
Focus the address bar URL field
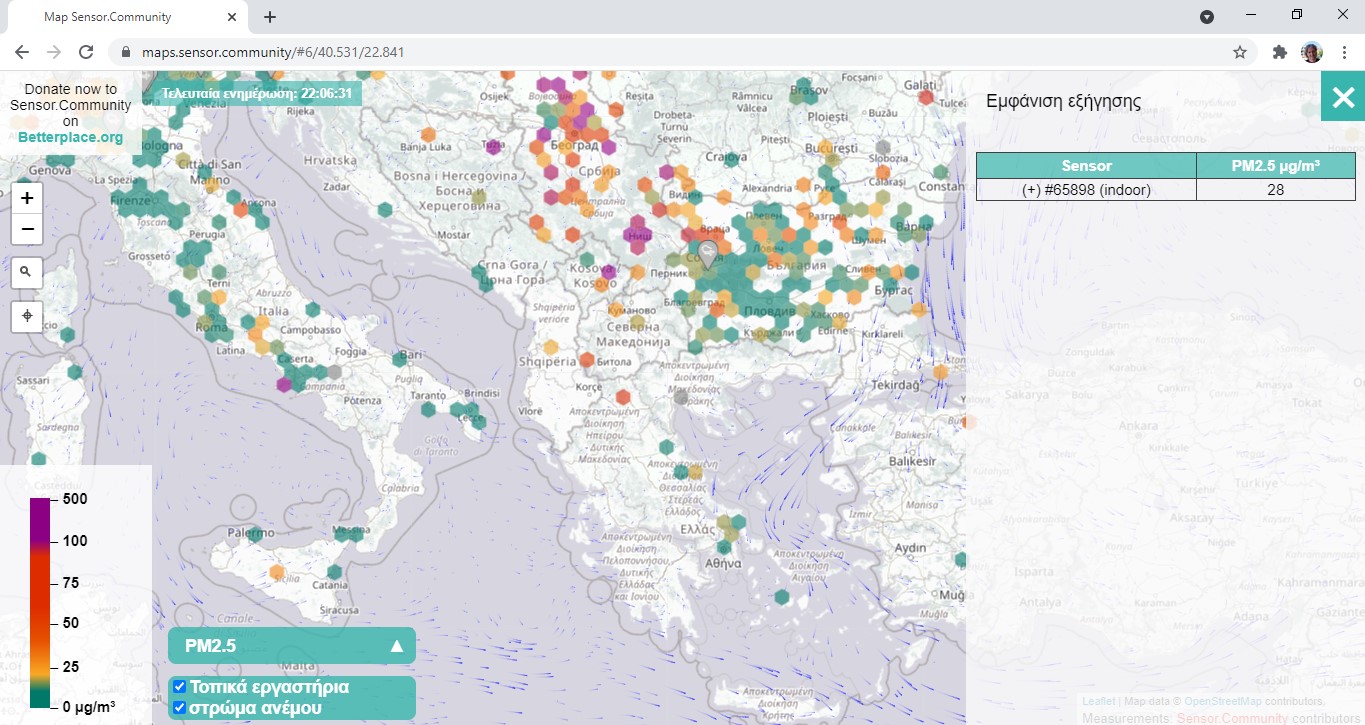680,52
